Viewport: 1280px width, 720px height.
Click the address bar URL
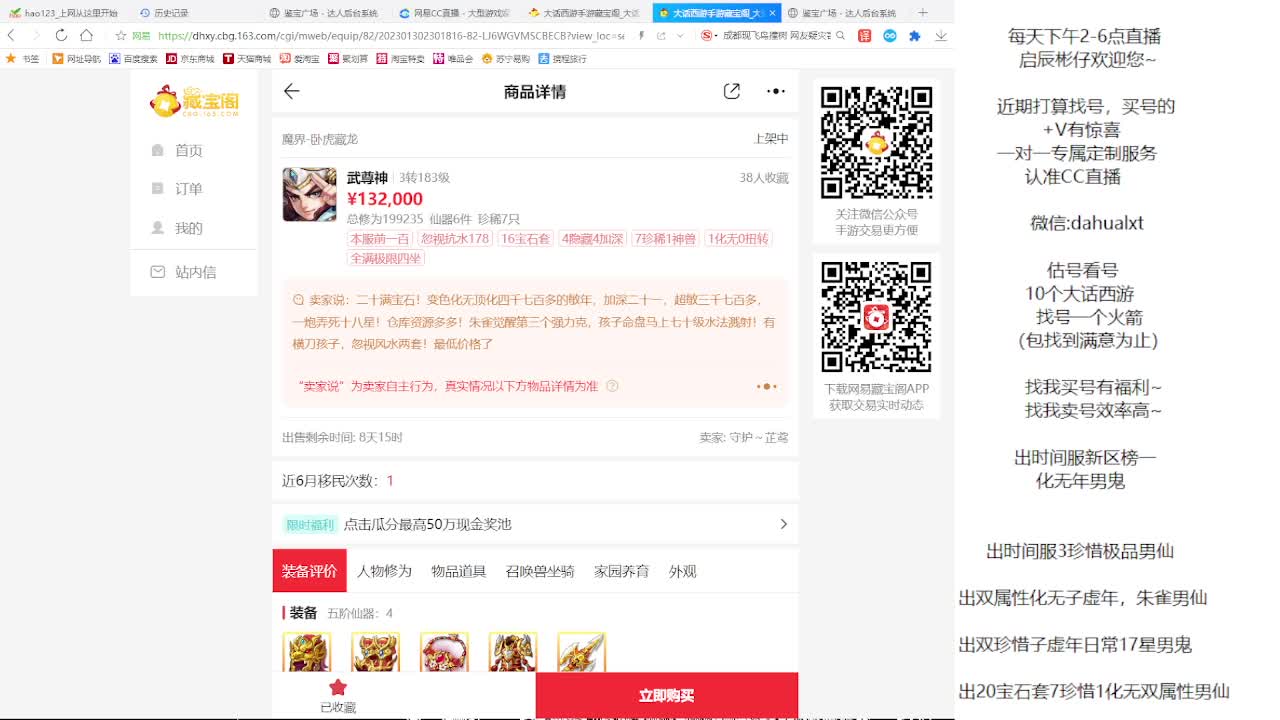[x=391, y=35]
